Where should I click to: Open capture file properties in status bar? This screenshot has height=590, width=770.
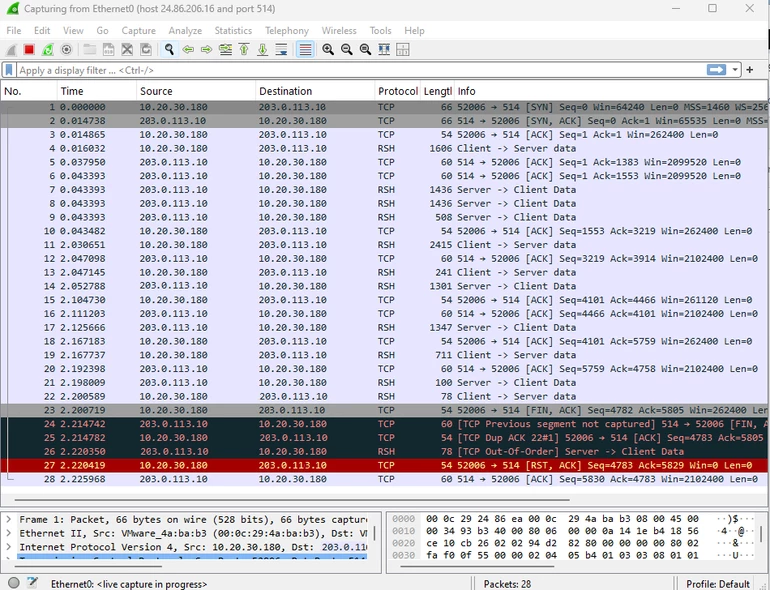32,583
